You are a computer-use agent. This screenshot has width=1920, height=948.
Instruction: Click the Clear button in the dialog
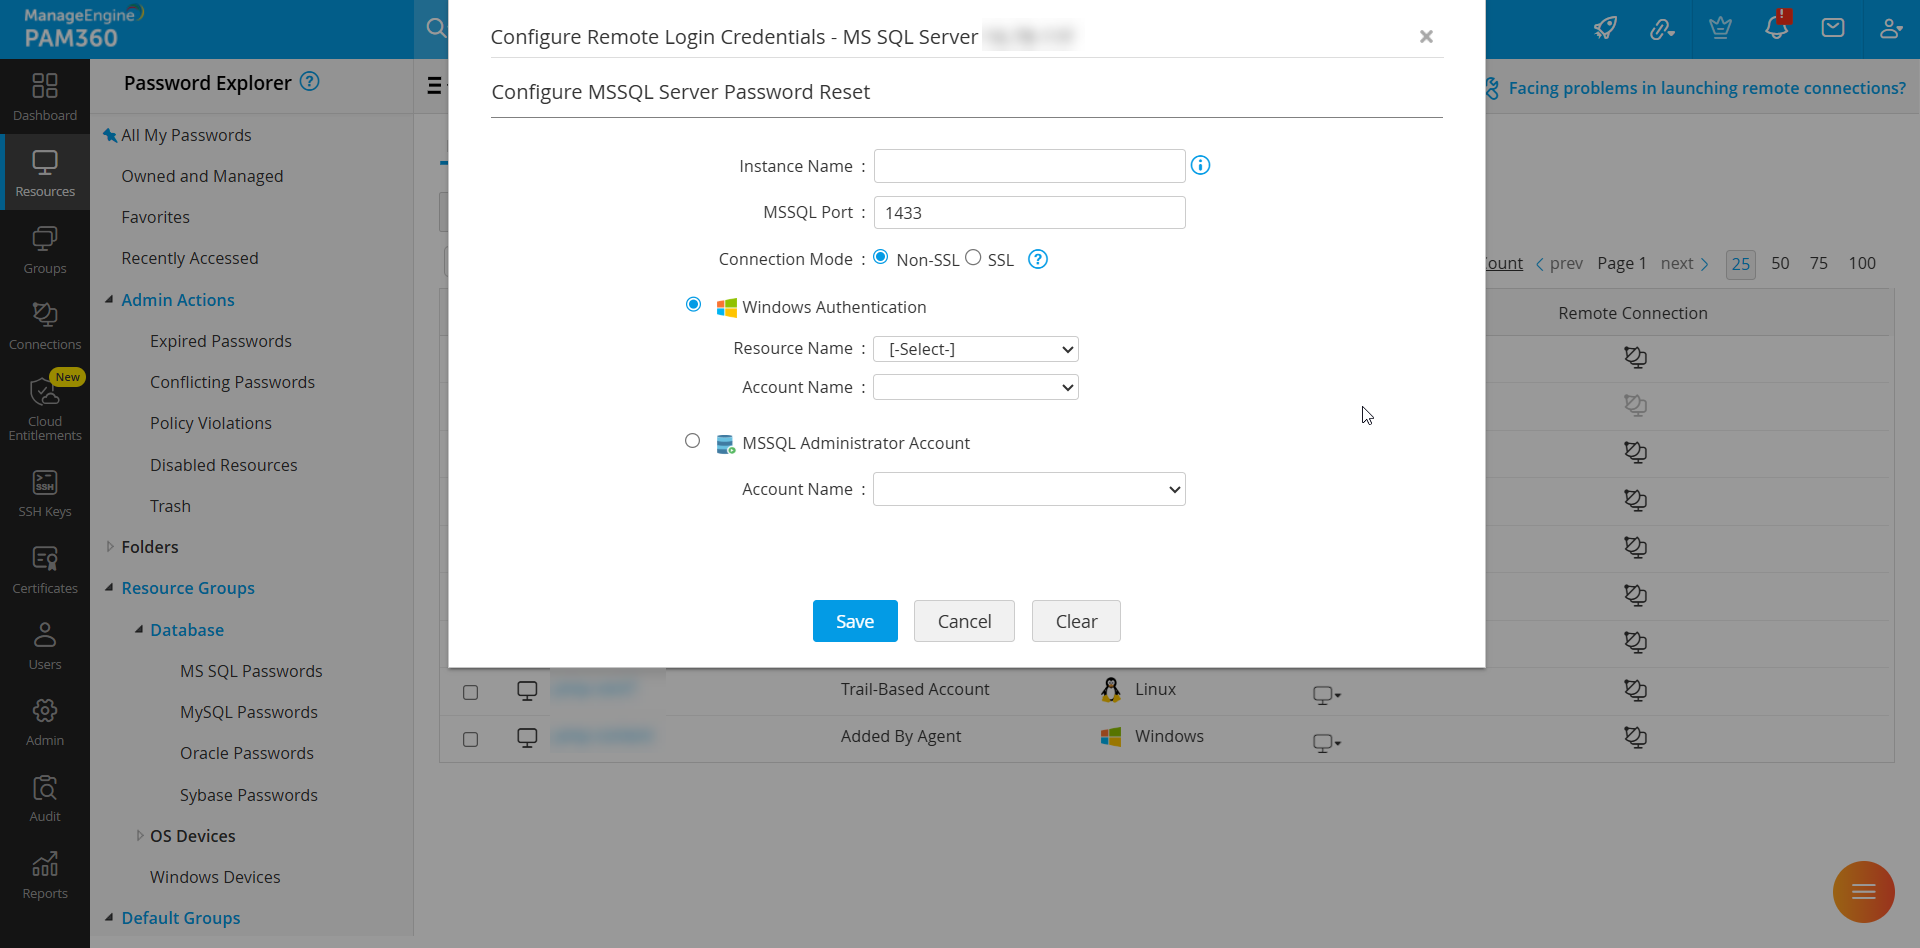(x=1076, y=620)
